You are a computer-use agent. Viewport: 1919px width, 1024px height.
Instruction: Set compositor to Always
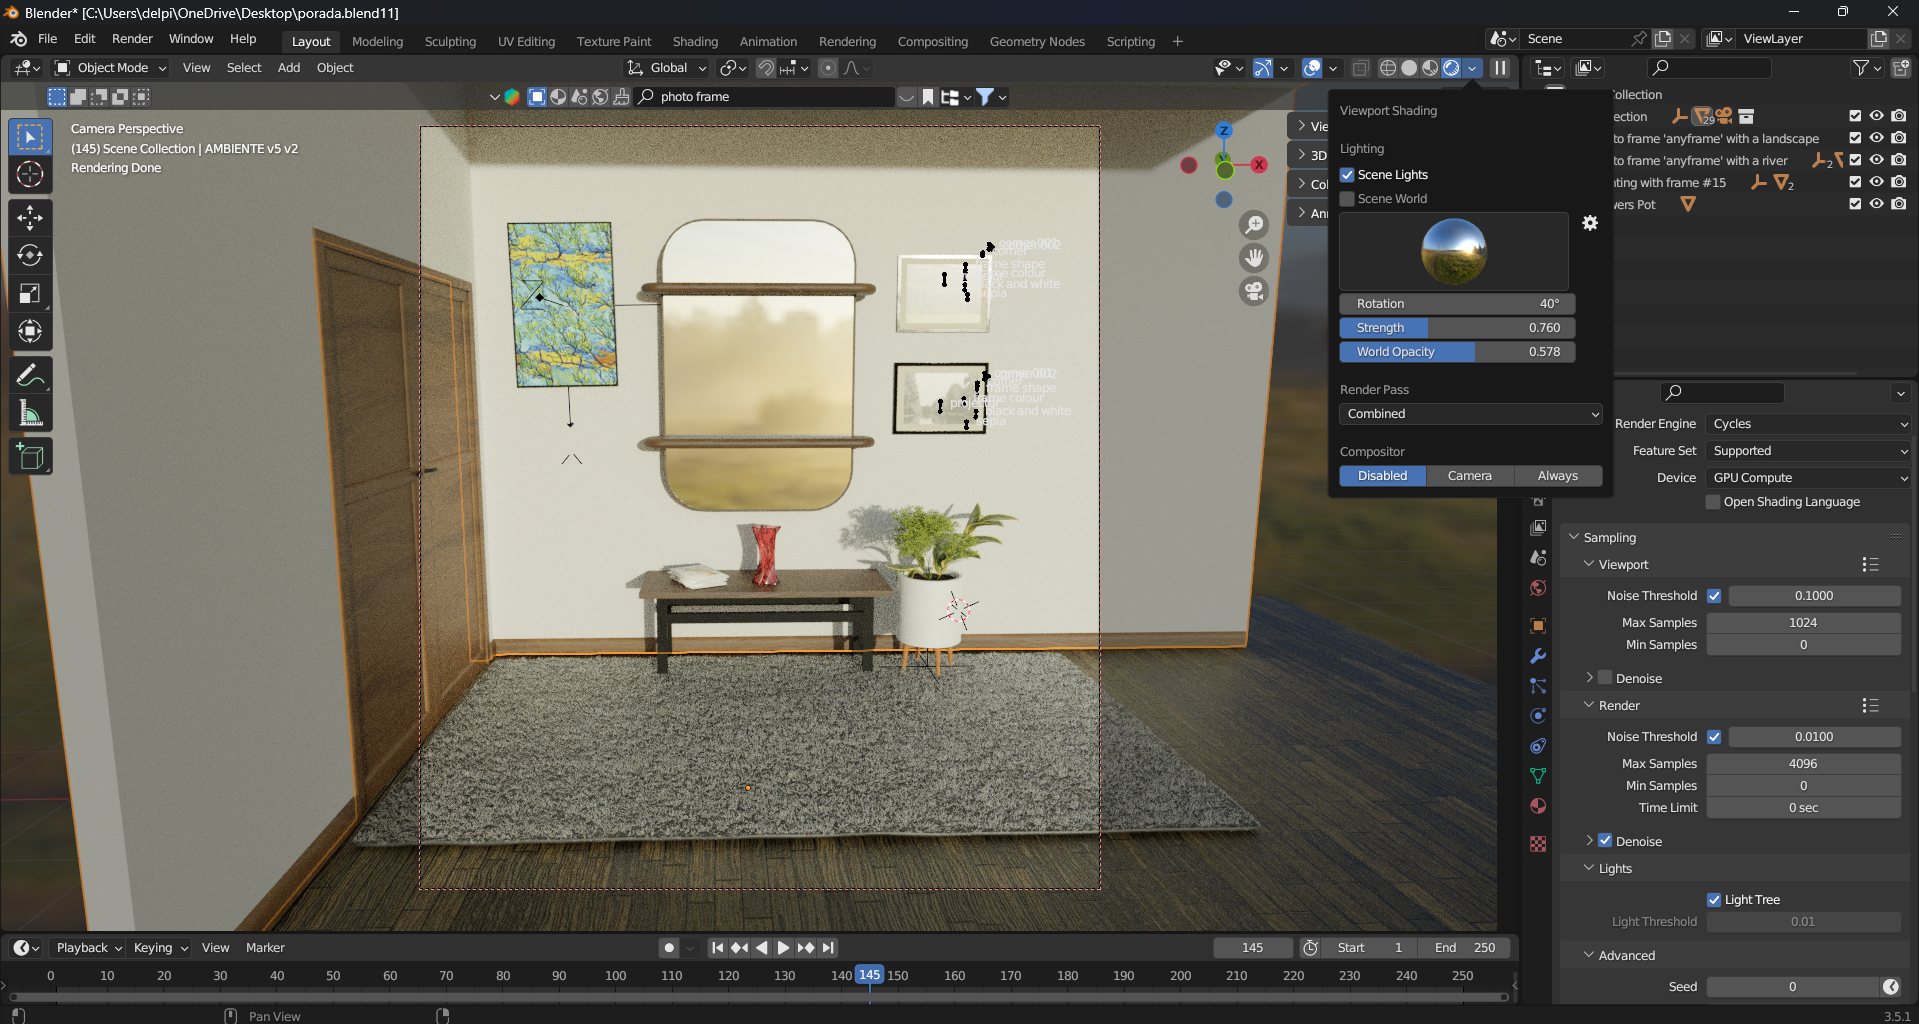coord(1558,476)
